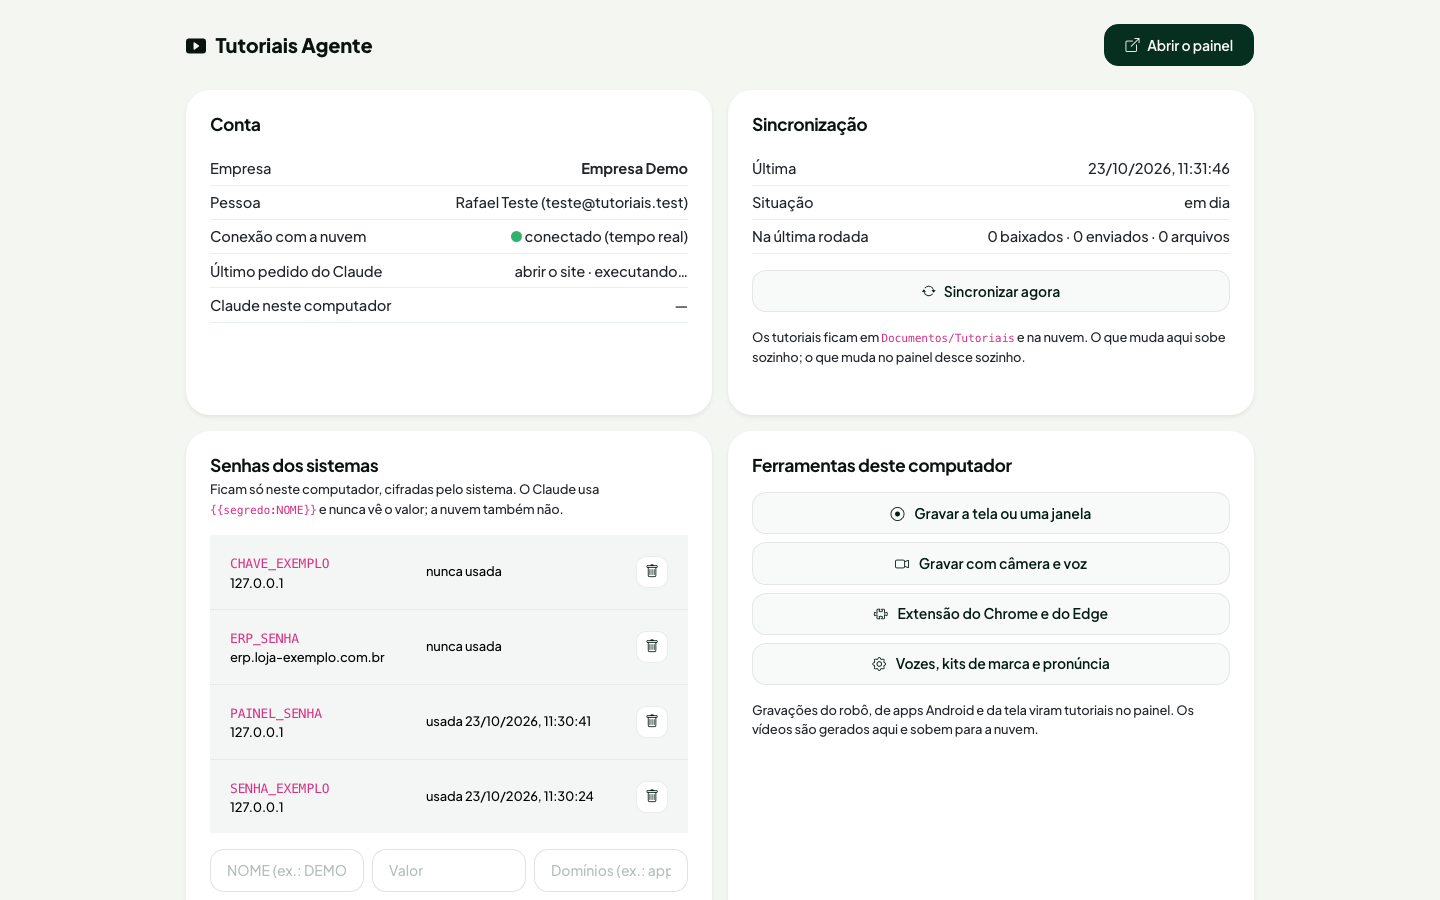Click the Conta heading
The image size is (1440, 900).
[x=235, y=125]
